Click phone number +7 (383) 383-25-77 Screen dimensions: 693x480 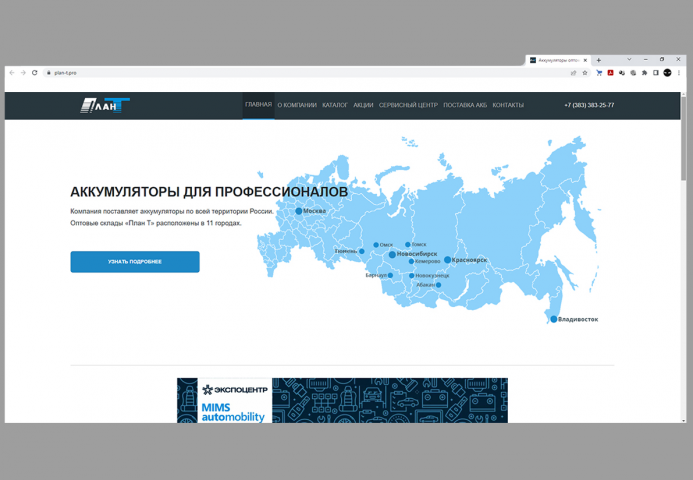tap(589, 105)
